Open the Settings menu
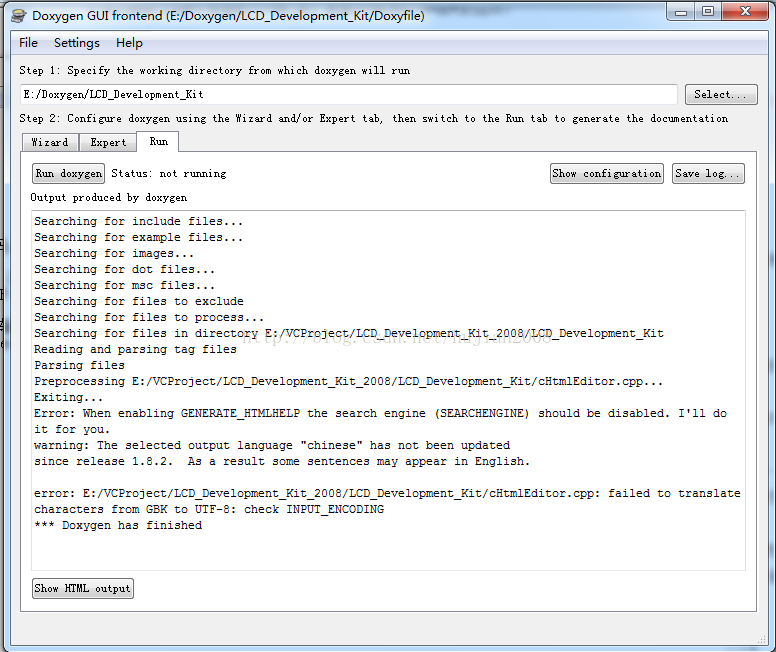The height and width of the screenshot is (652, 776). coord(77,43)
